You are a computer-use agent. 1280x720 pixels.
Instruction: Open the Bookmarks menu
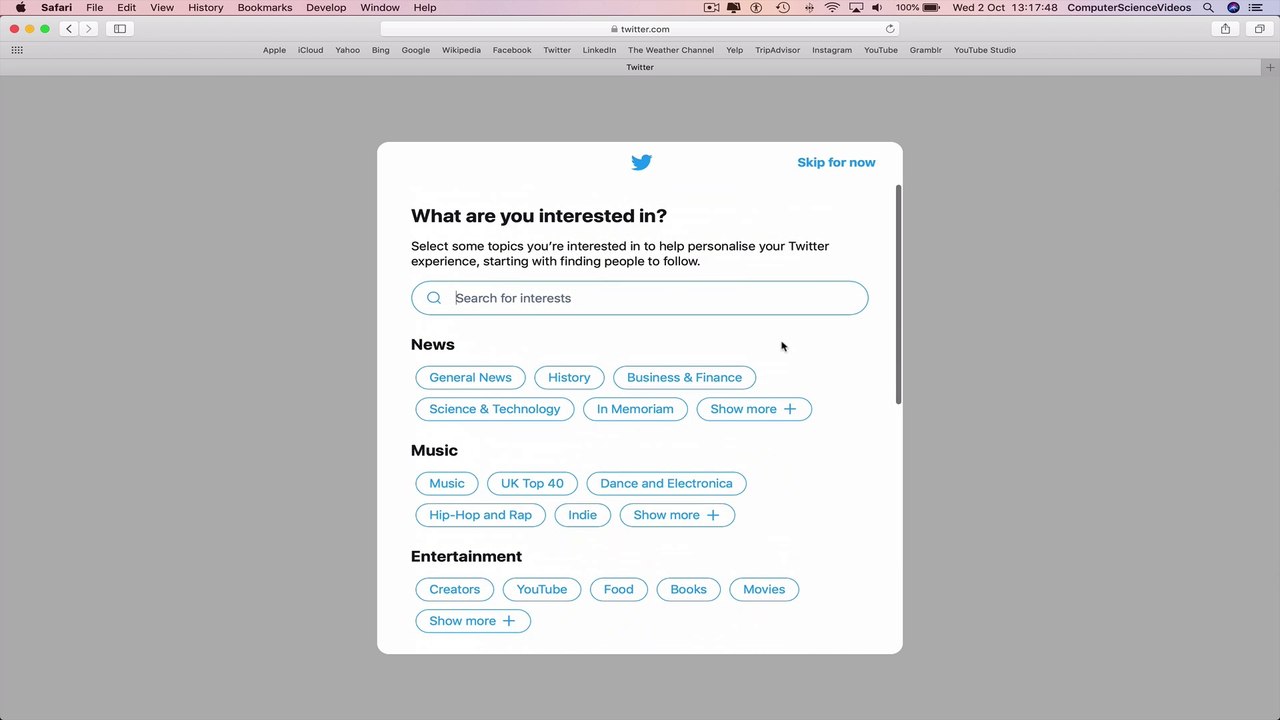click(265, 8)
